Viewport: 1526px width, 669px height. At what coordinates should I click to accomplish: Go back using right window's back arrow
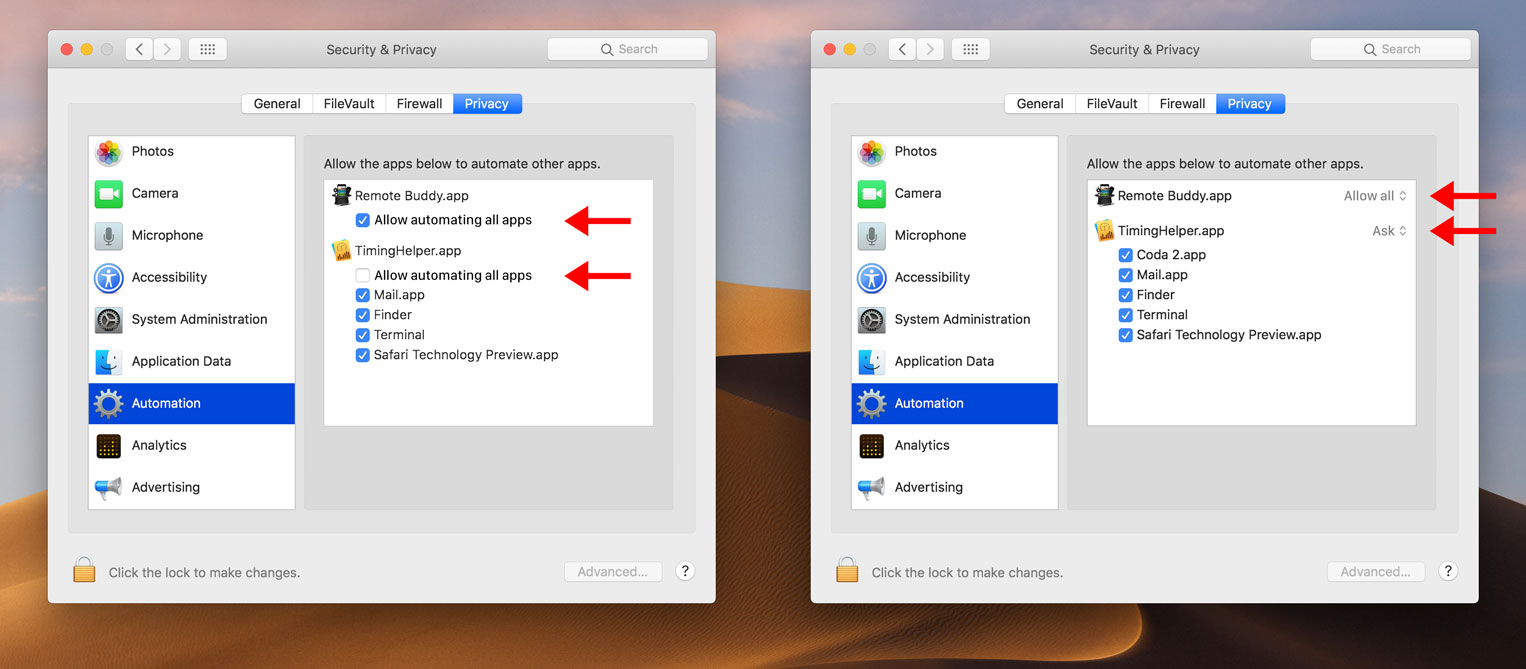[902, 49]
